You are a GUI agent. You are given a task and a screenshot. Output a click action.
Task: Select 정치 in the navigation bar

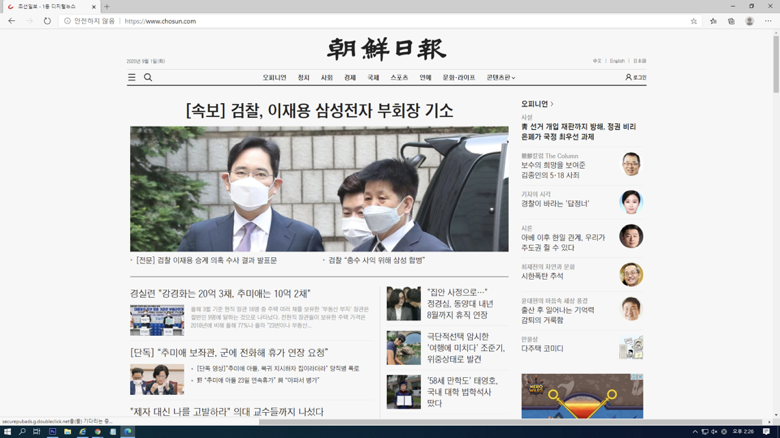pyautogui.click(x=303, y=77)
